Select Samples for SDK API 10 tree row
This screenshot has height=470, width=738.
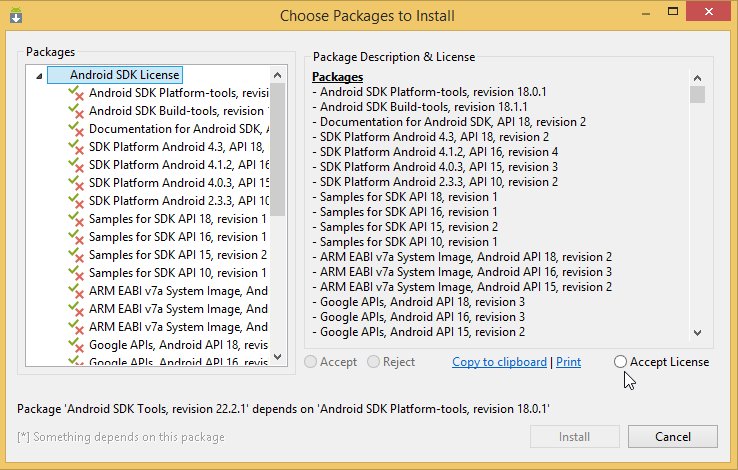[x=178, y=273]
